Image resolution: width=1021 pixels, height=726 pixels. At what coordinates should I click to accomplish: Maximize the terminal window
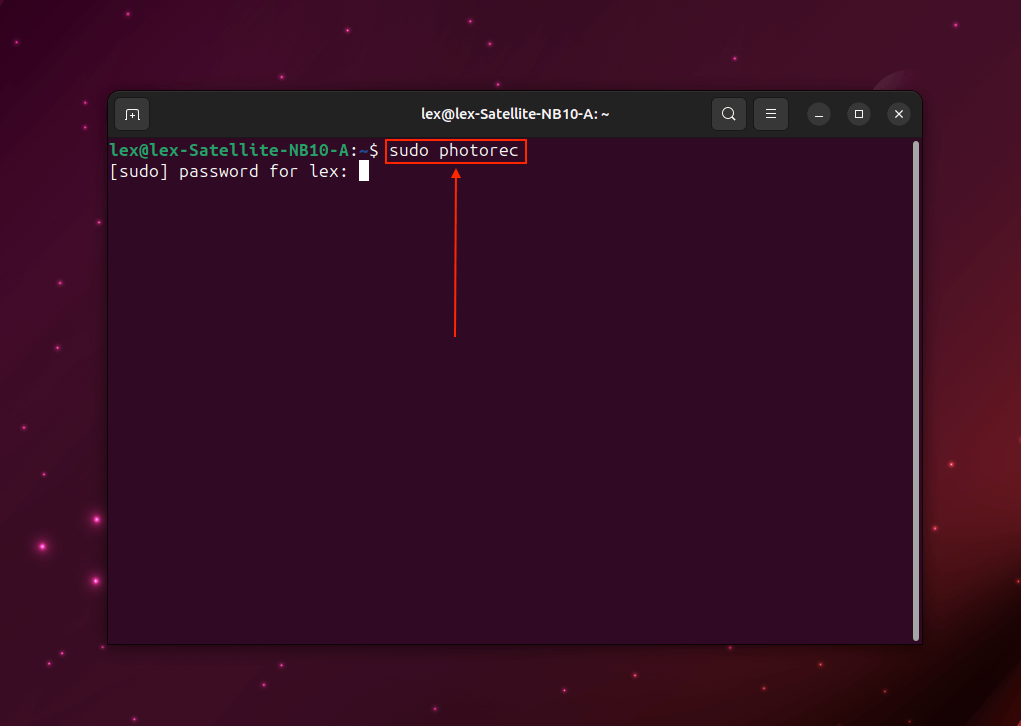point(859,114)
